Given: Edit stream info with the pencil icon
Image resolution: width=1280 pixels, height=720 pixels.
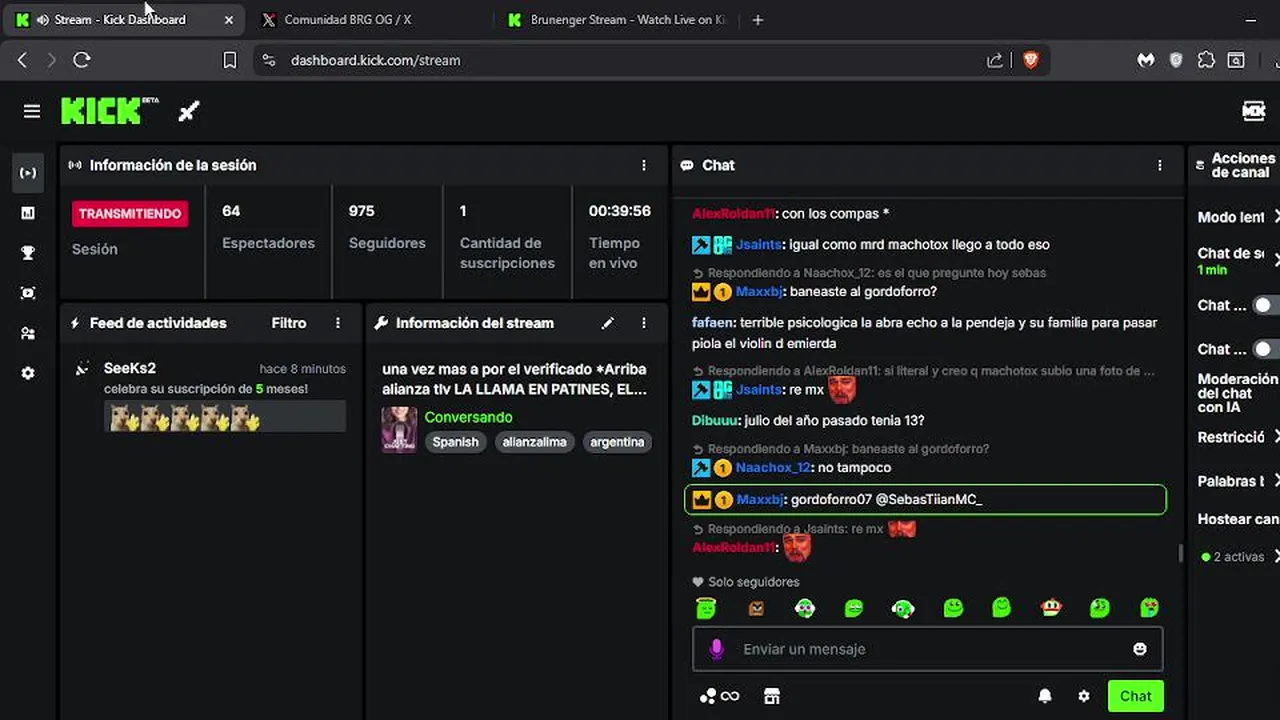Looking at the screenshot, I should [607, 323].
